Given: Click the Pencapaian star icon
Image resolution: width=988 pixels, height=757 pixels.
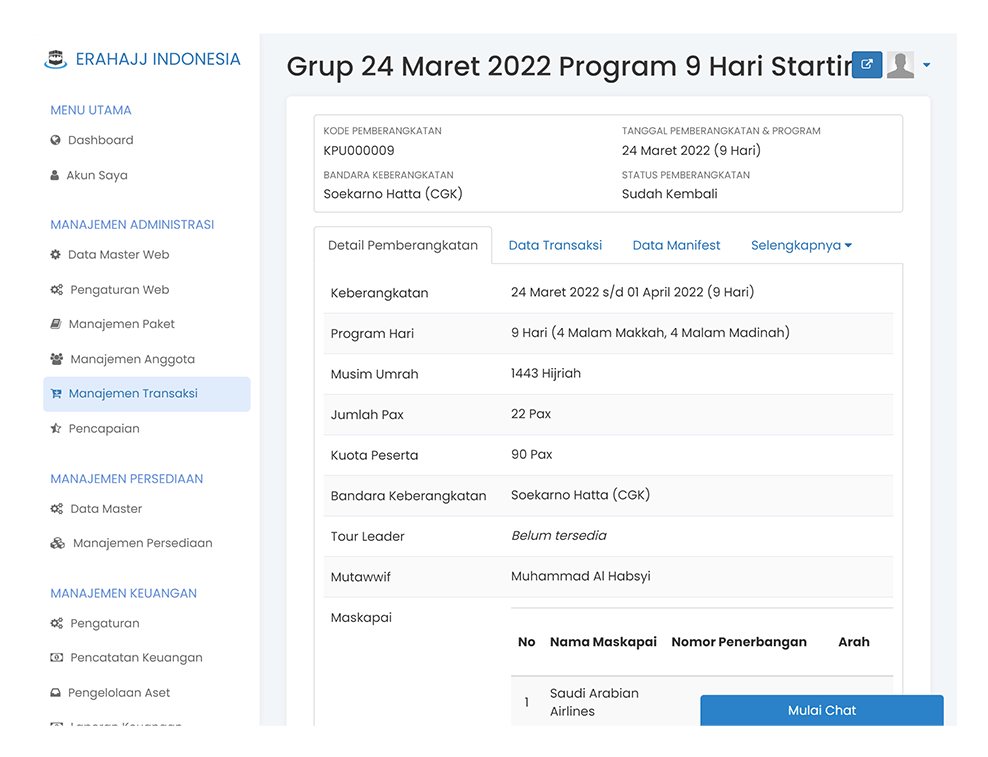Looking at the screenshot, I should tap(56, 429).
